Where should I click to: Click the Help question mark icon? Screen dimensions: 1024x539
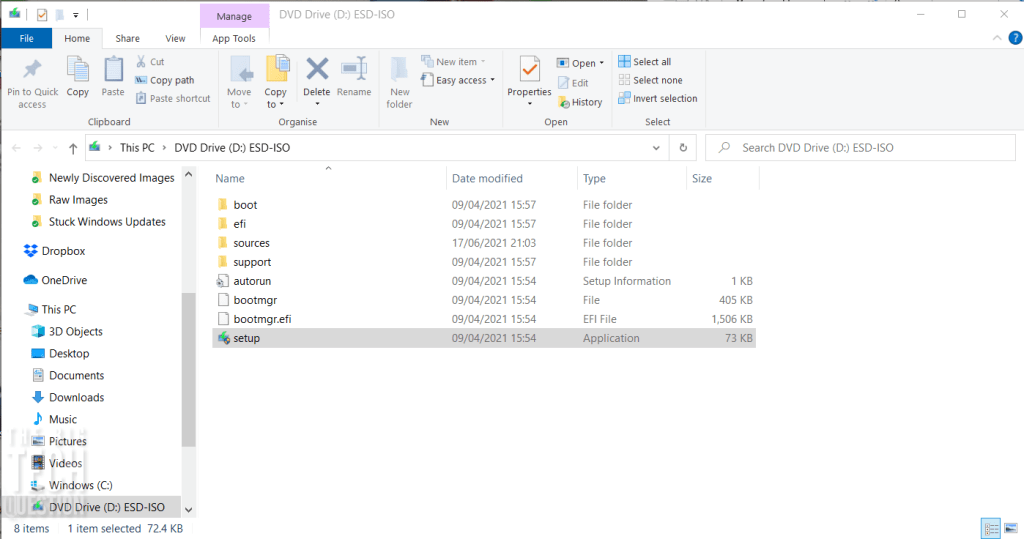click(1015, 38)
